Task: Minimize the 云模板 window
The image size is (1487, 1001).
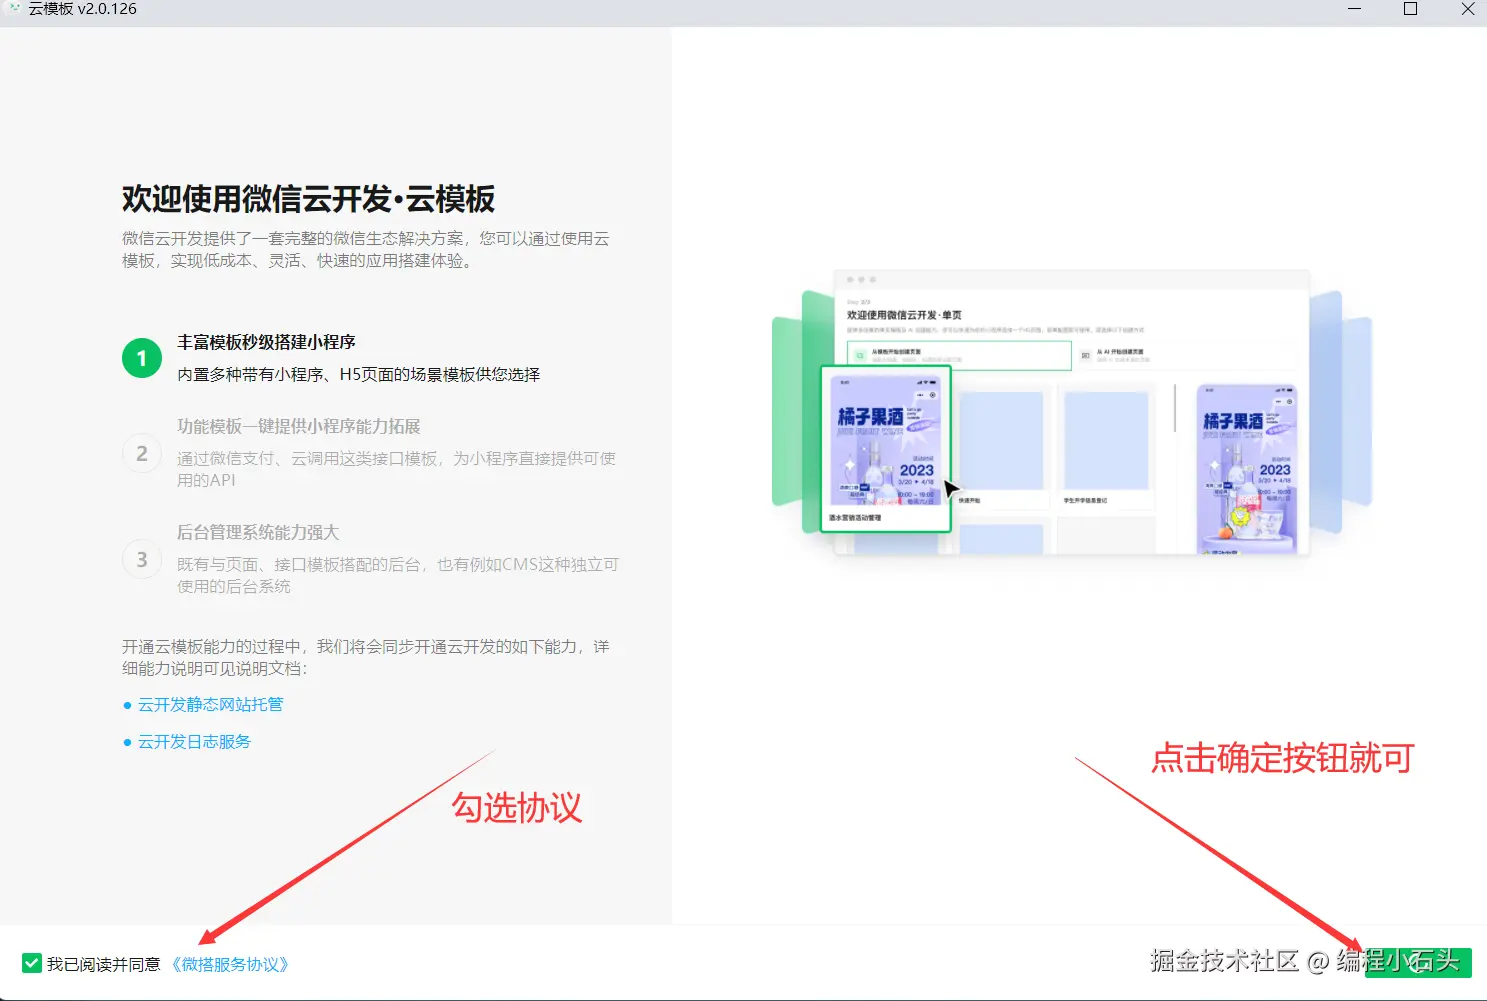Action: click(1355, 9)
